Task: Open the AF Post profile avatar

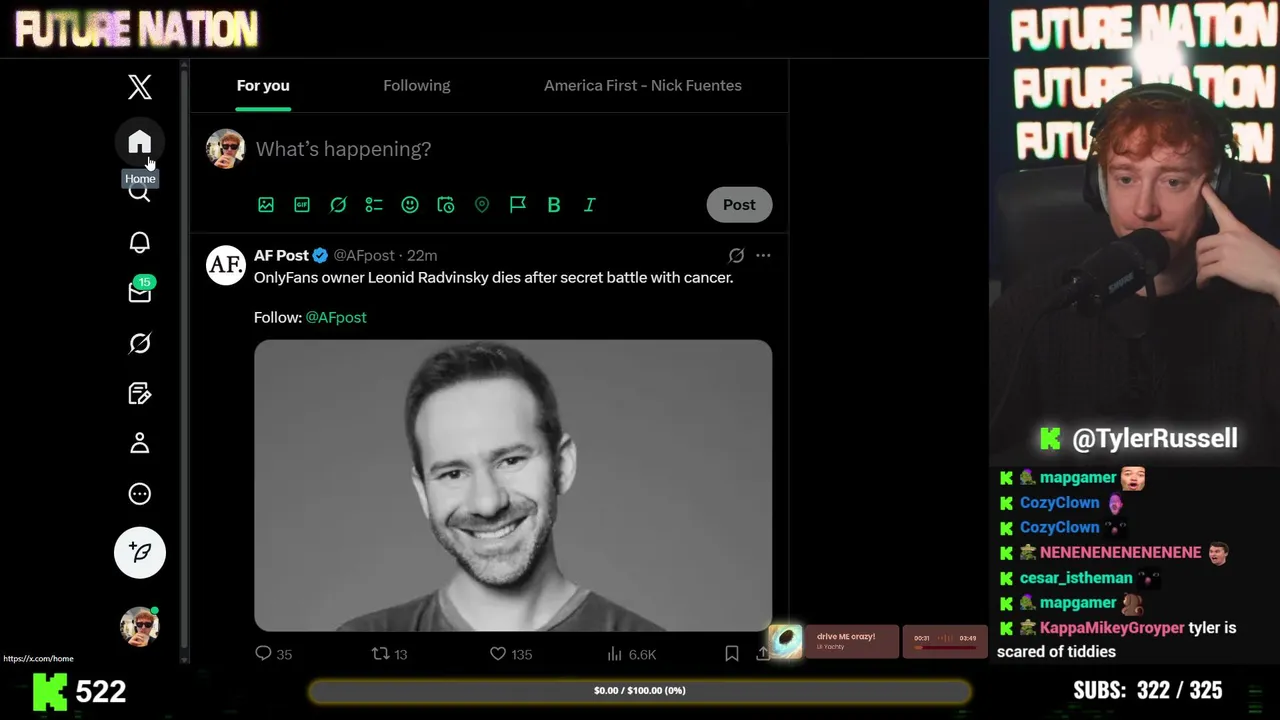Action: coord(226,265)
